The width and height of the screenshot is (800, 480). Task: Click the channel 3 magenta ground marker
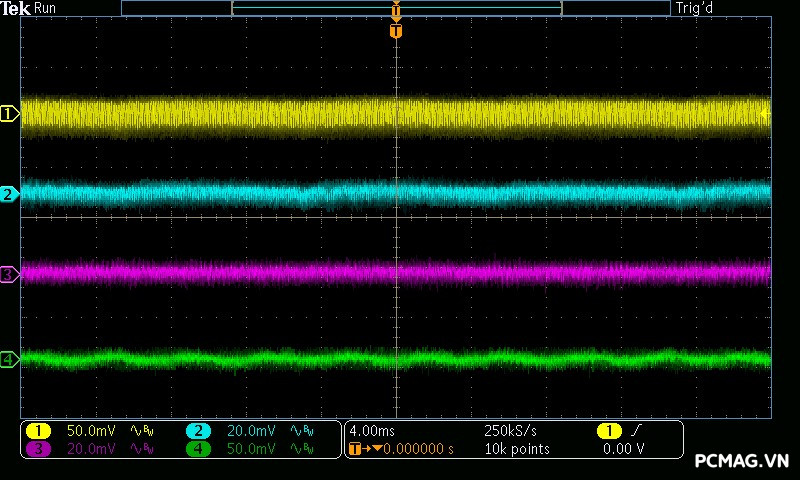(x=9, y=274)
